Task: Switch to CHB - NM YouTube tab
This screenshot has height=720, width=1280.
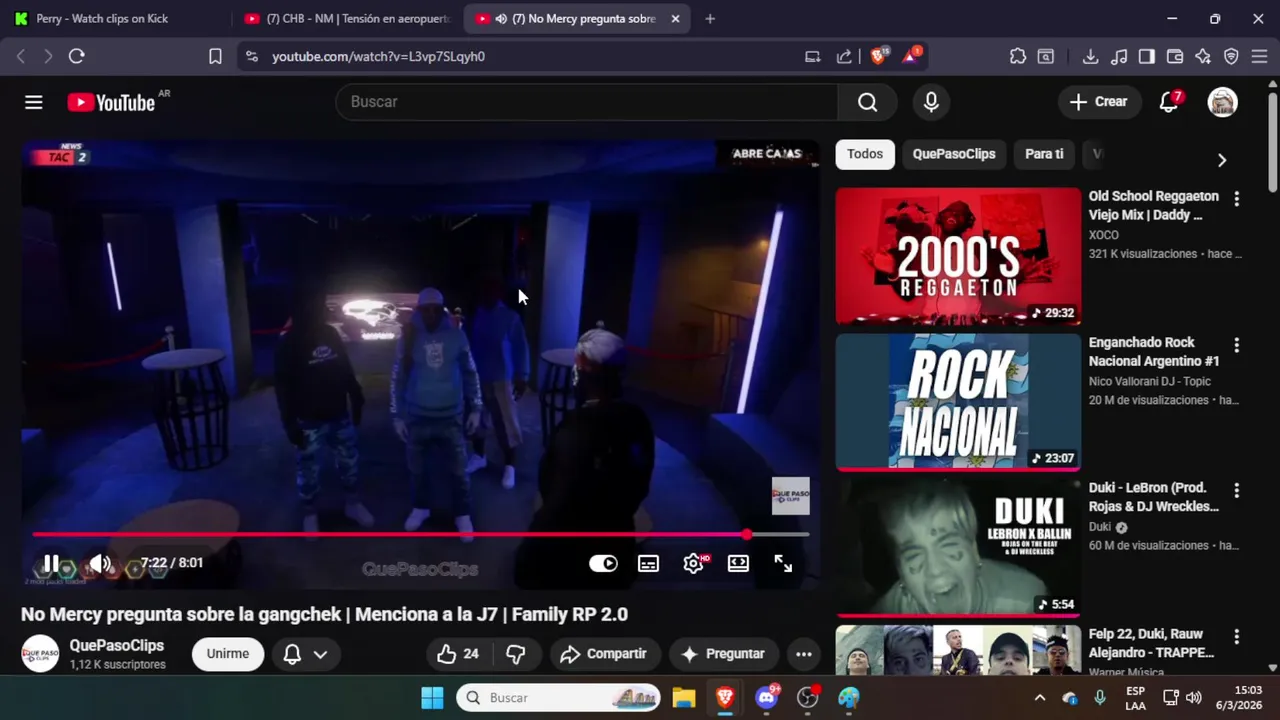Action: click(x=348, y=18)
